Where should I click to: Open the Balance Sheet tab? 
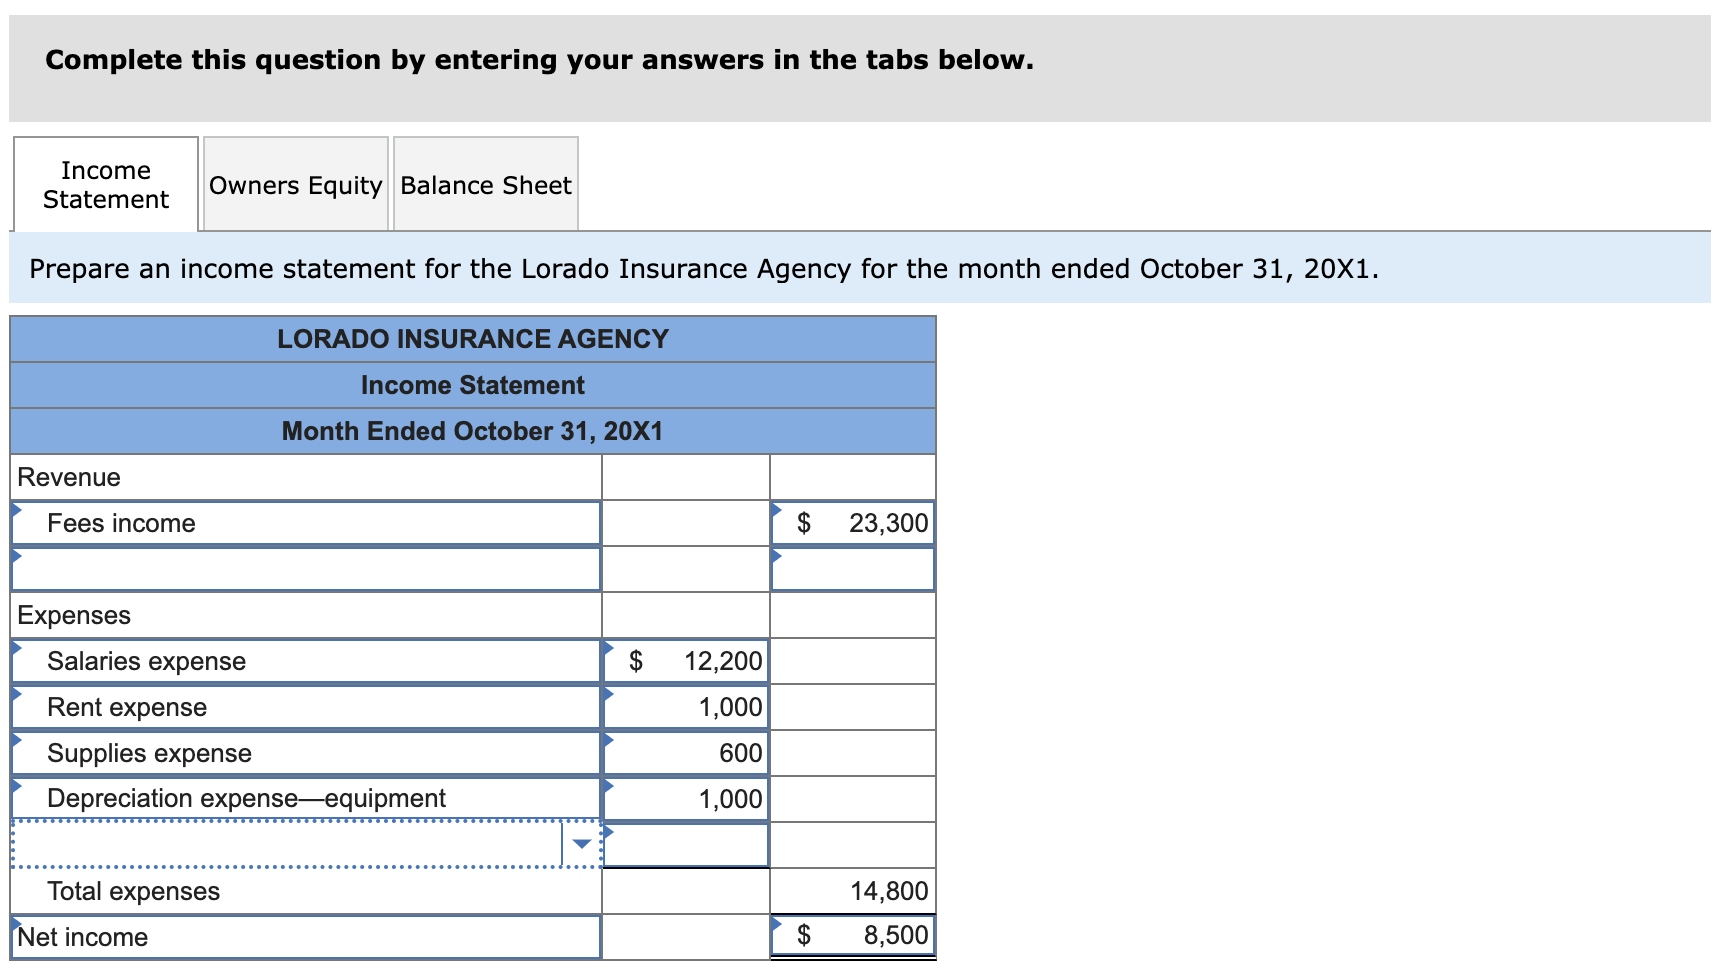[x=486, y=184]
